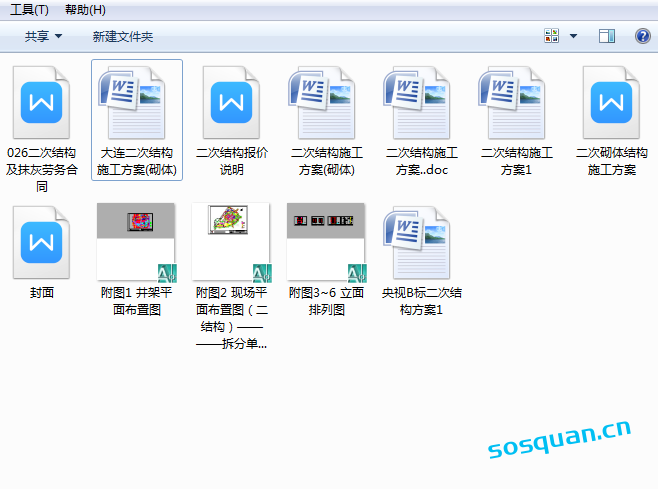Open the 封面 document icon

click(41, 242)
